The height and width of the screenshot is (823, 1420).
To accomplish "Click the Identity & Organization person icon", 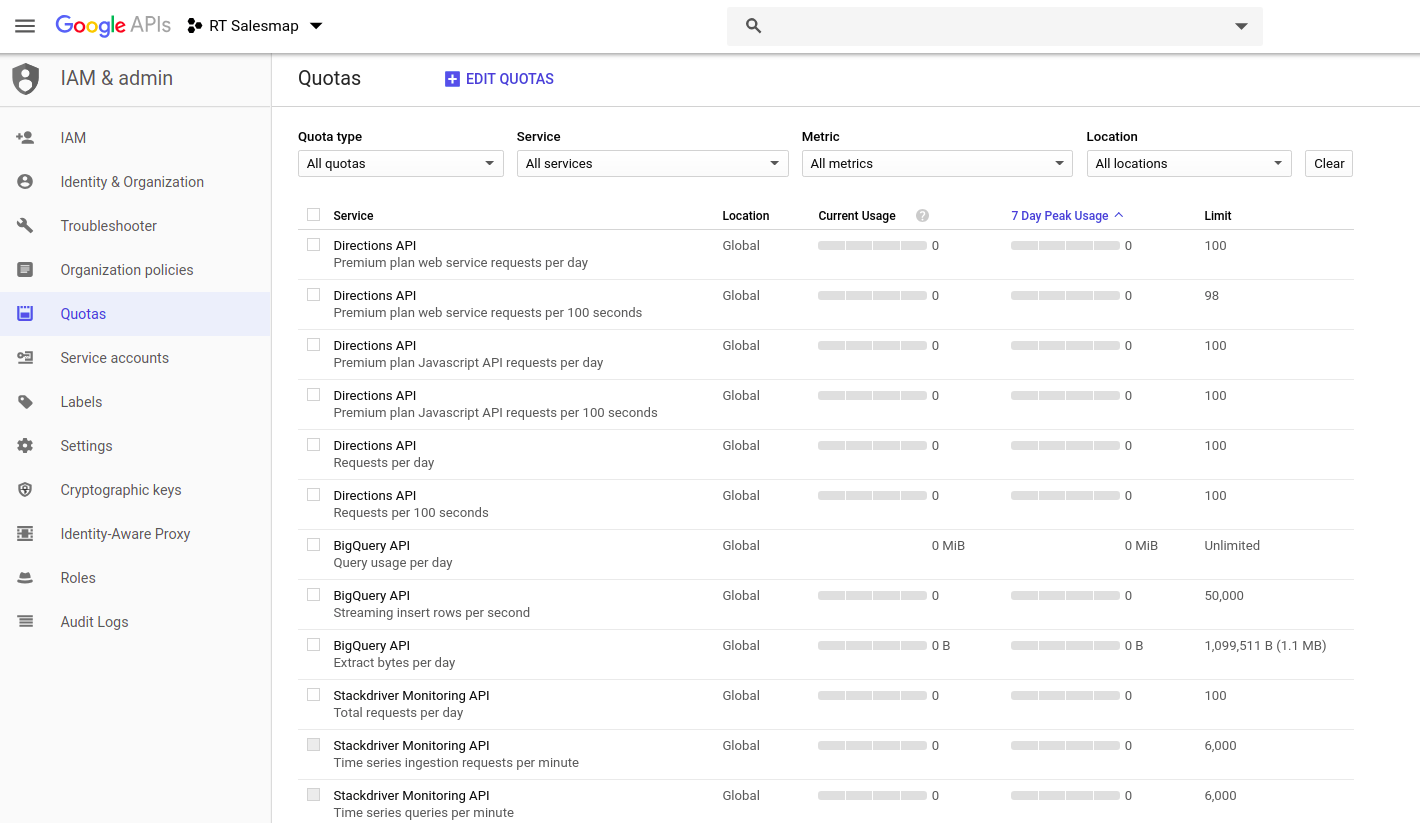I will point(25,182).
